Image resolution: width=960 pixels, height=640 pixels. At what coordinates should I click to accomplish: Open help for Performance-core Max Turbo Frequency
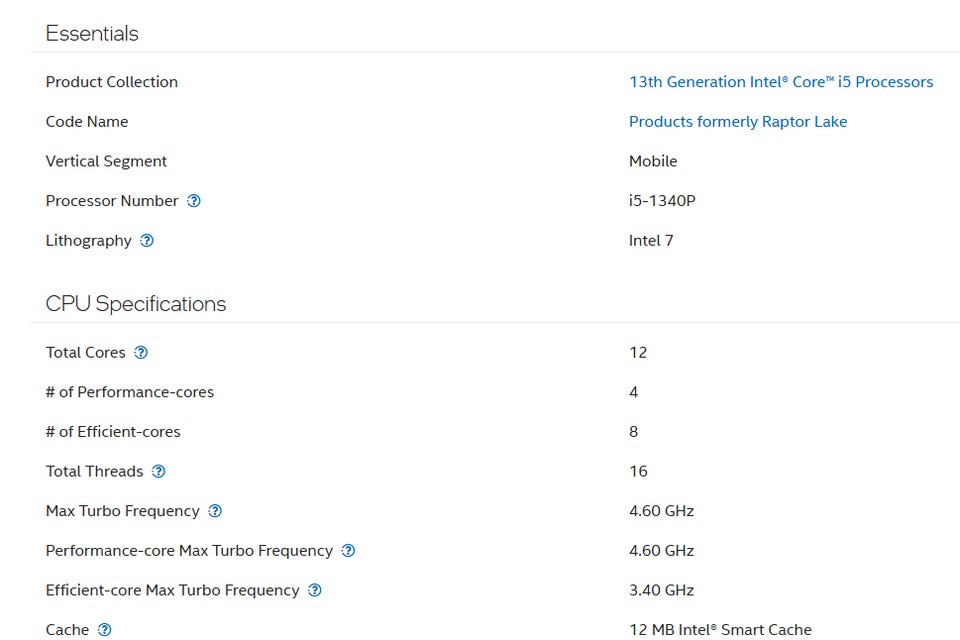[x=348, y=551]
